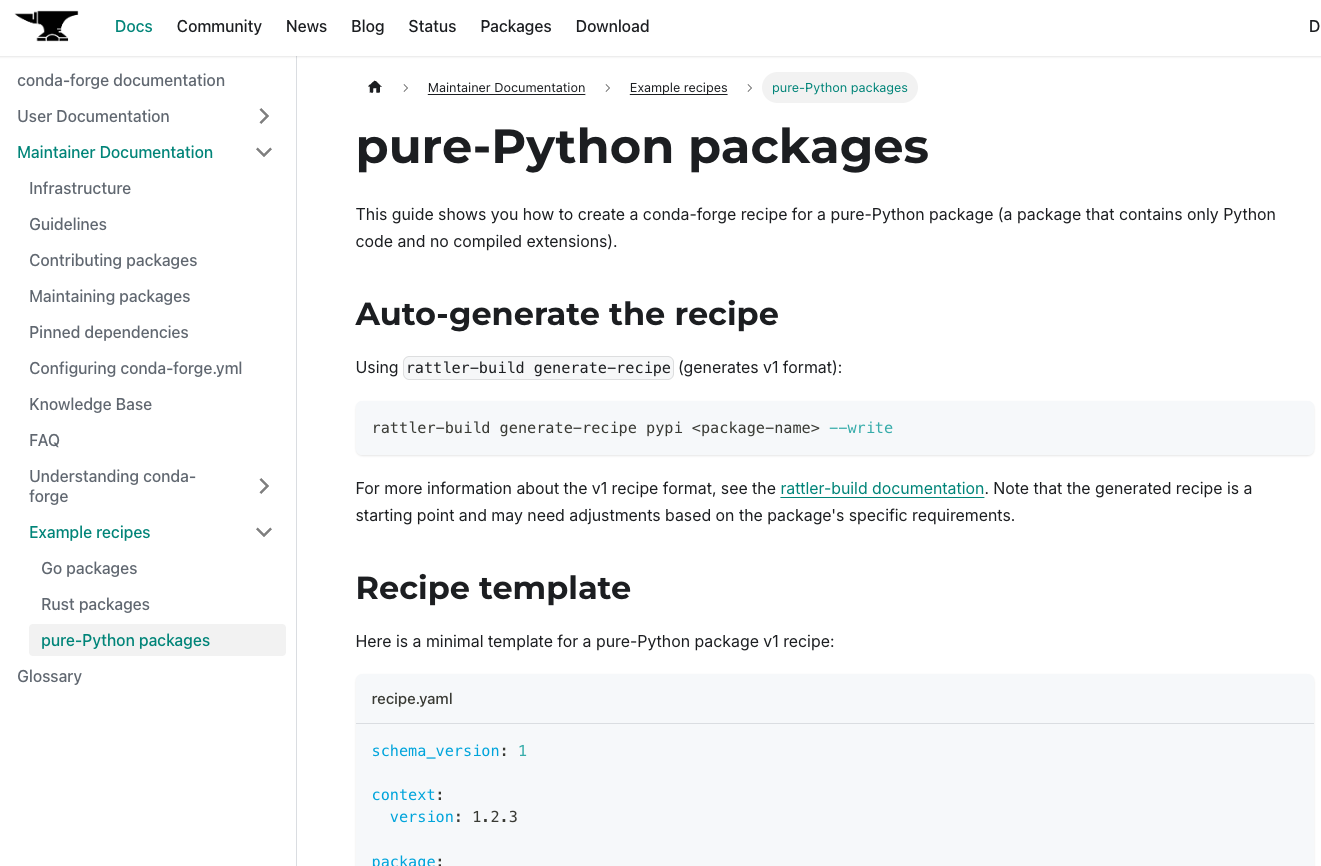Click the Maintainer Documentation breadcrumb

click(506, 88)
